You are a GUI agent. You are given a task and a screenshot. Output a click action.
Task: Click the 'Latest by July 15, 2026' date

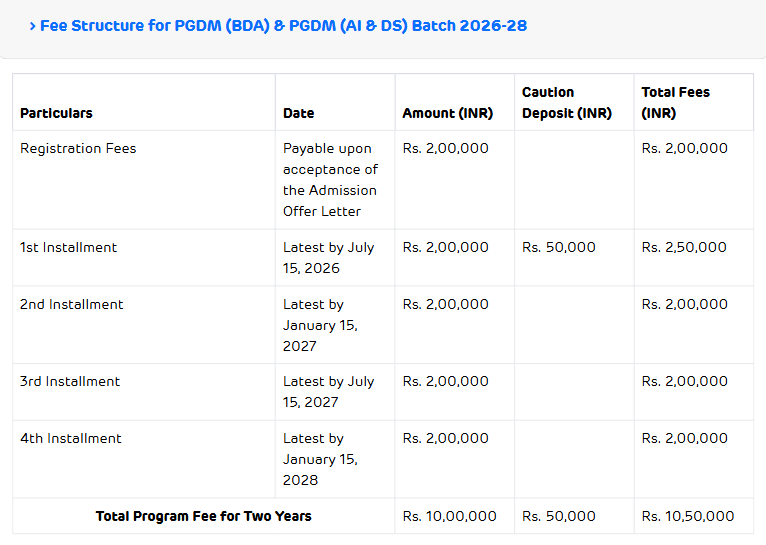[328, 257]
